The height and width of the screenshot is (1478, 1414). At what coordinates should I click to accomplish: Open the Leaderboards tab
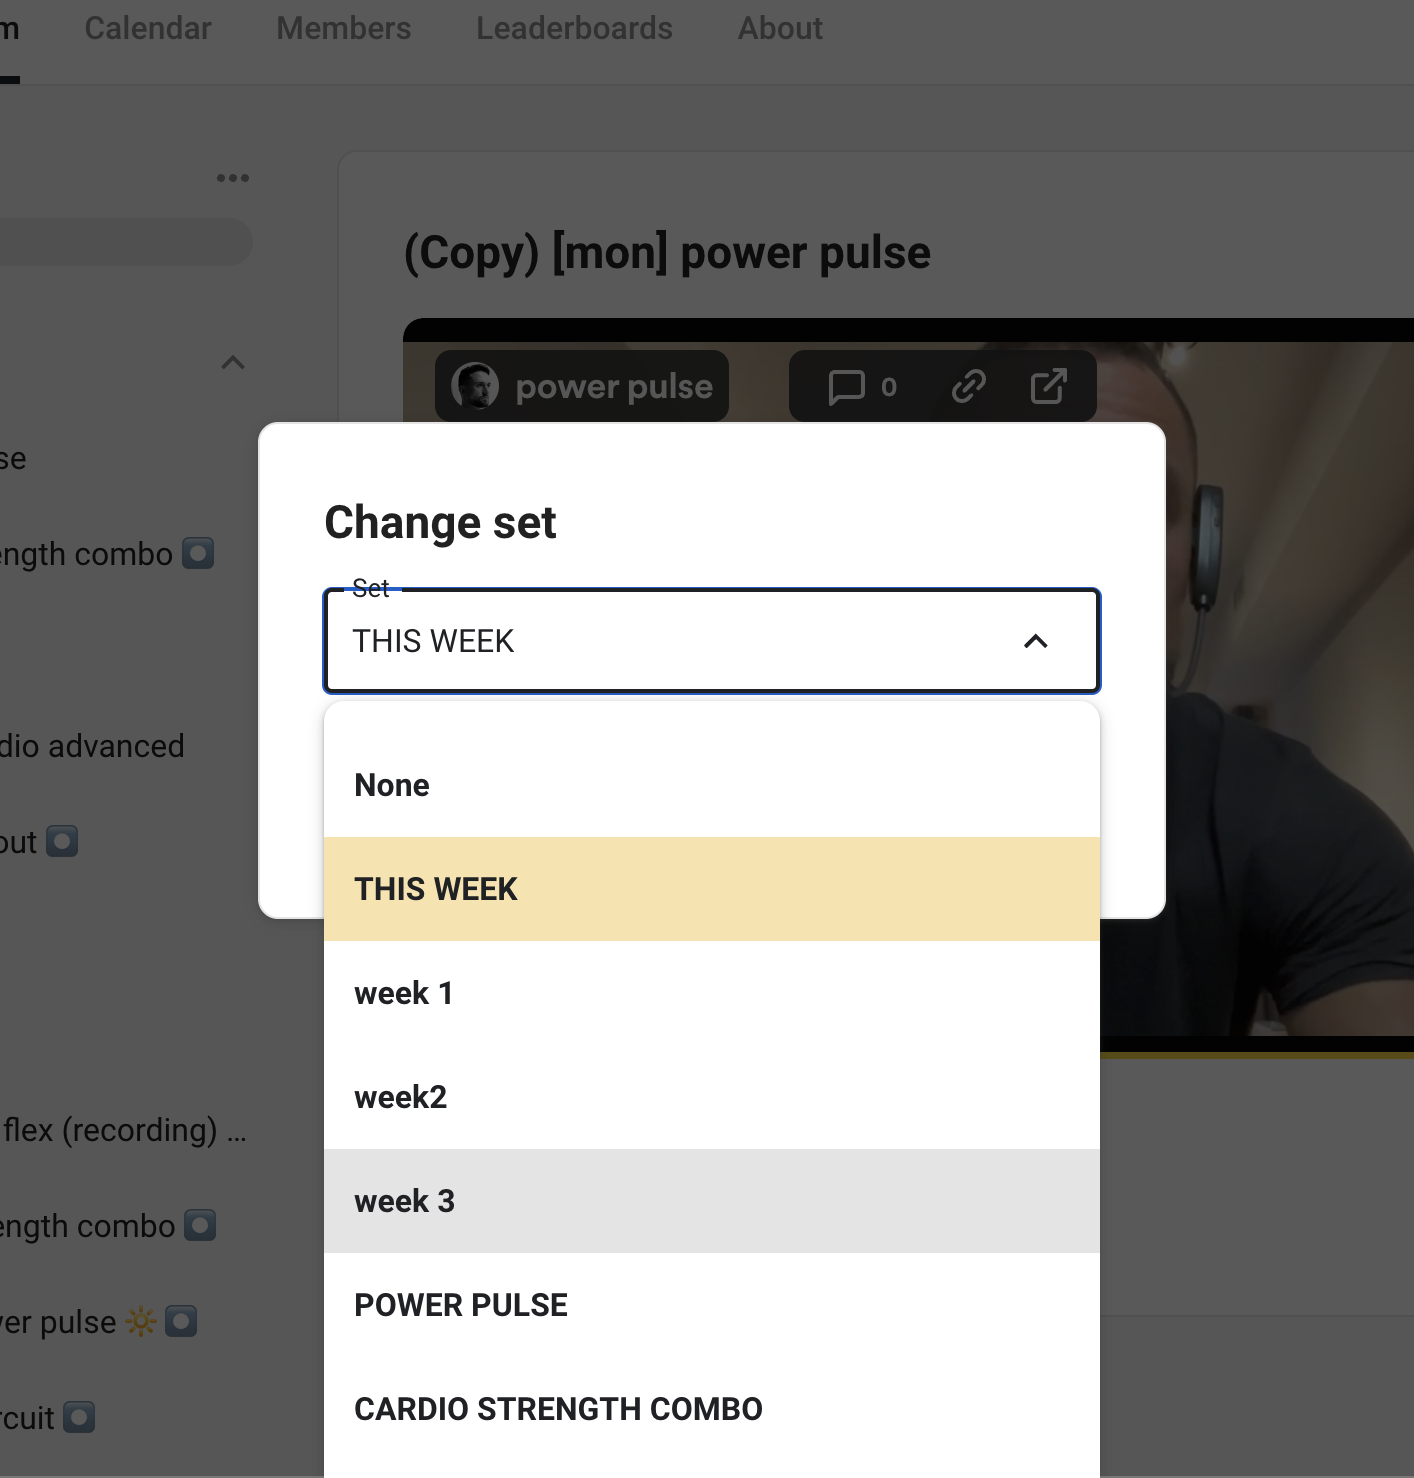click(x=574, y=28)
